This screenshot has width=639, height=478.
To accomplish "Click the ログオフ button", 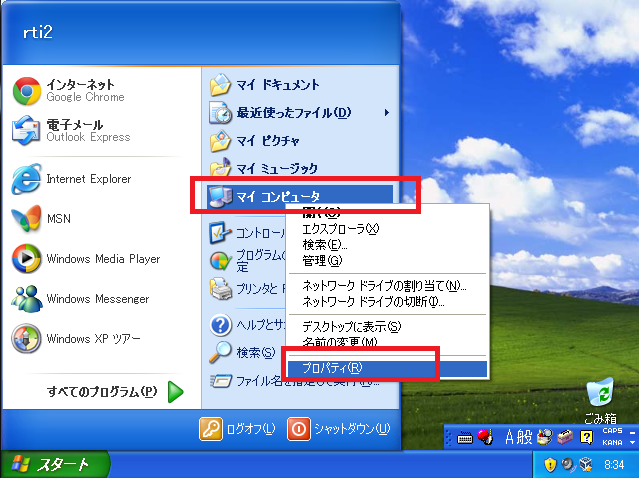I will coord(238,429).
